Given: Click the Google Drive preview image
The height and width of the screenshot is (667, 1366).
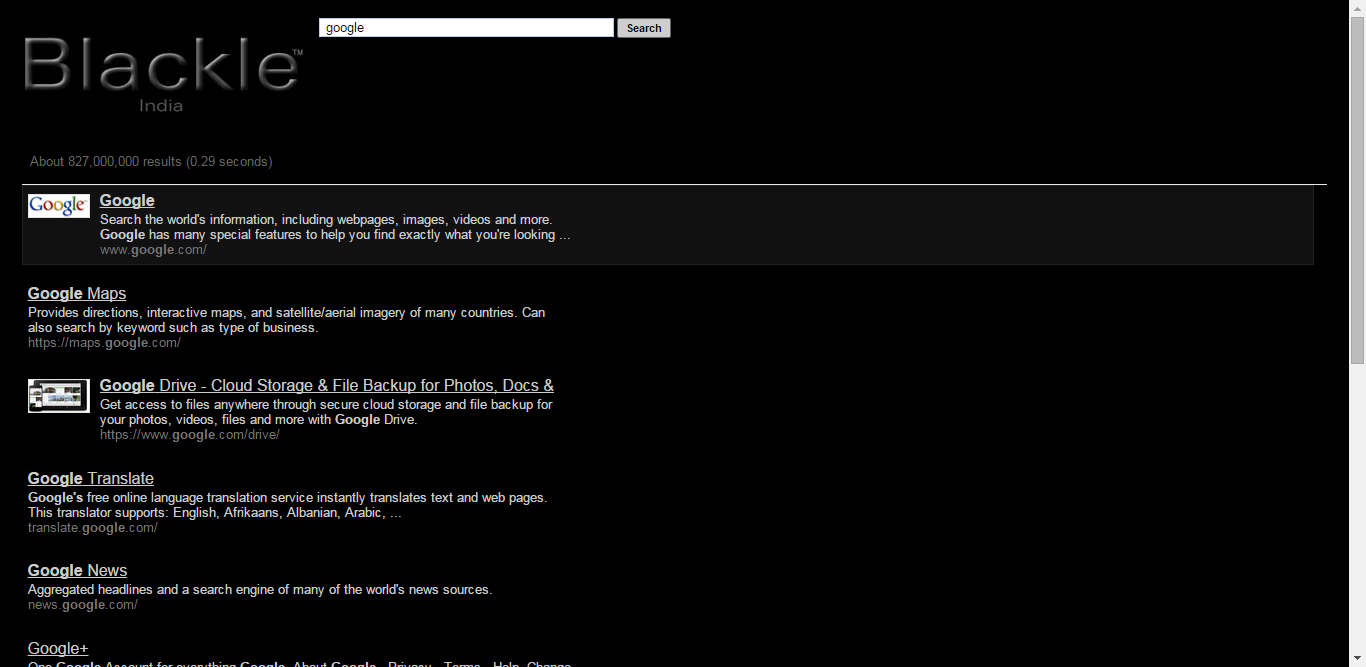Looking at the screenshot, I should 58,396.
